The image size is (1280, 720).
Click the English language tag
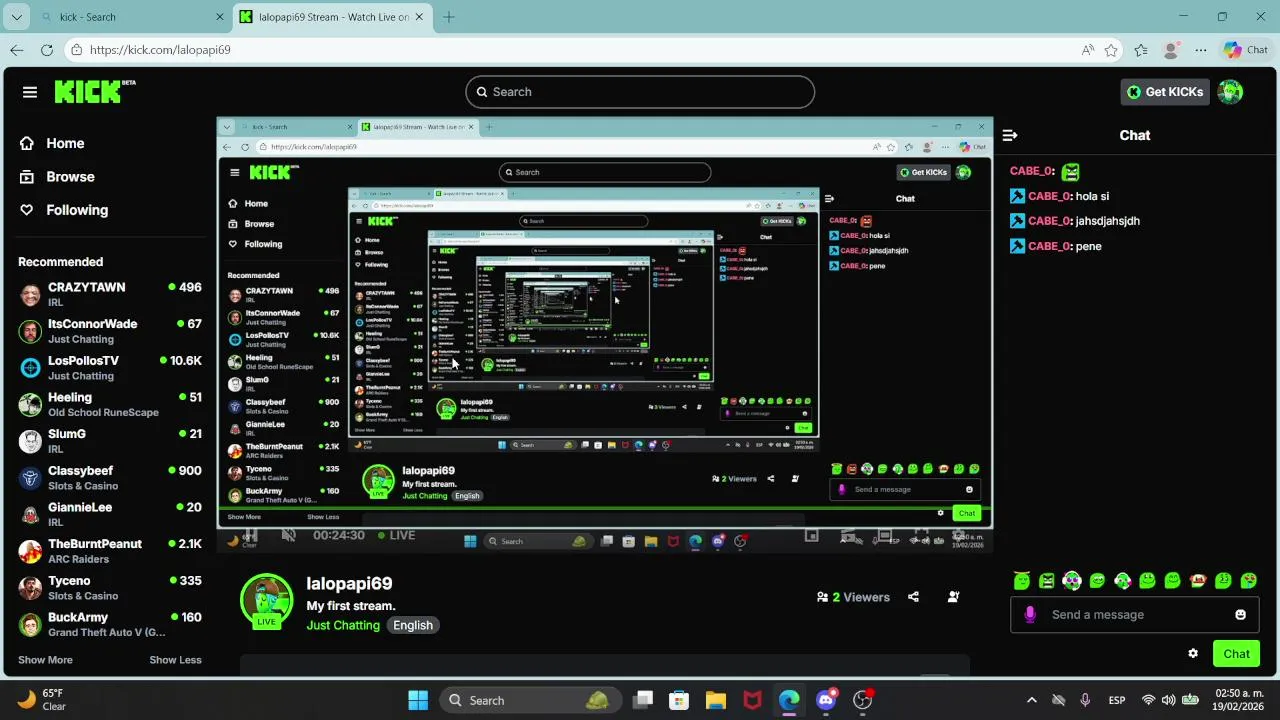coord(413,625)
